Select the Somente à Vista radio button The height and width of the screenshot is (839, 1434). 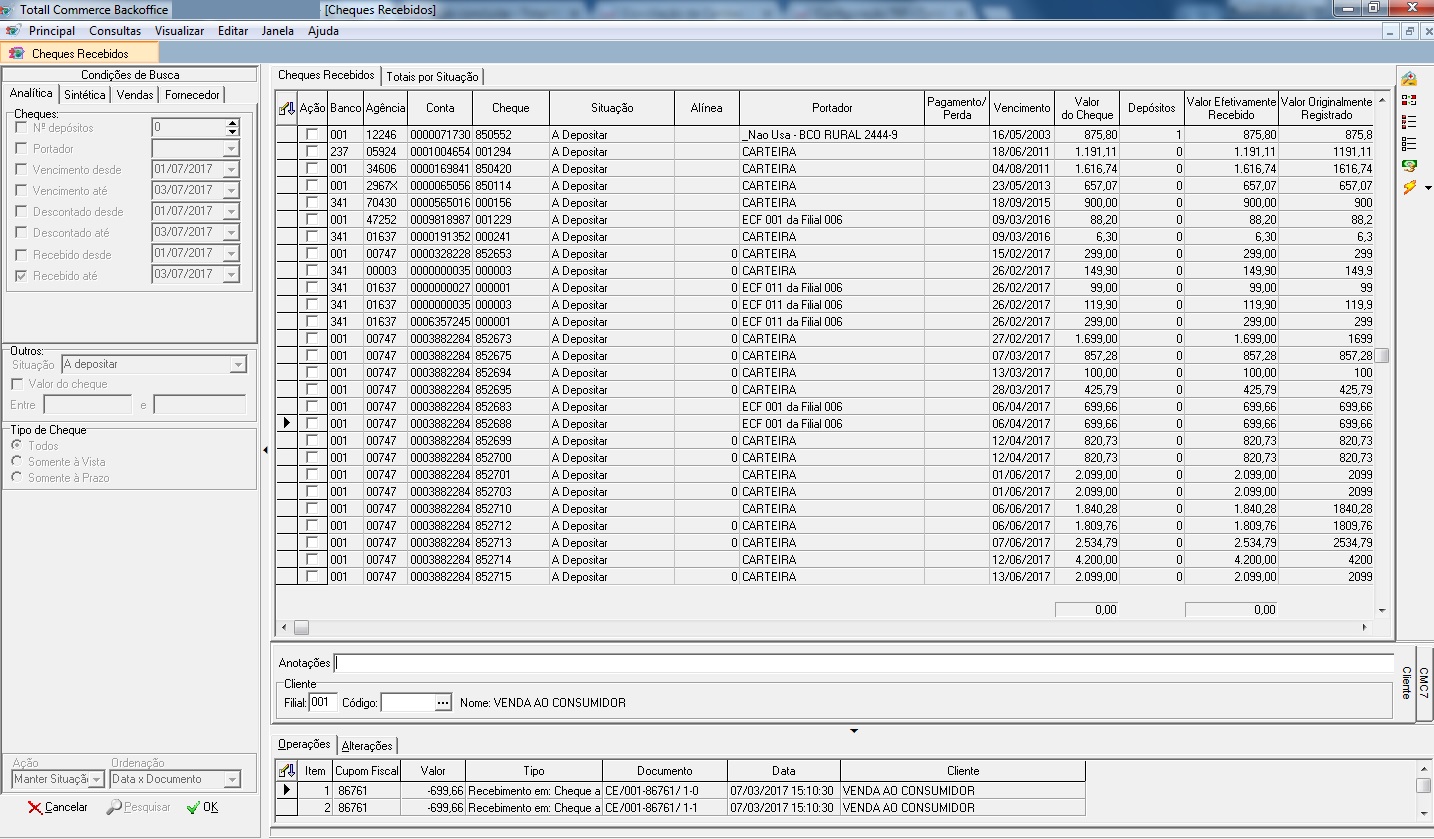pyautogui.click(x=16, y=462)
